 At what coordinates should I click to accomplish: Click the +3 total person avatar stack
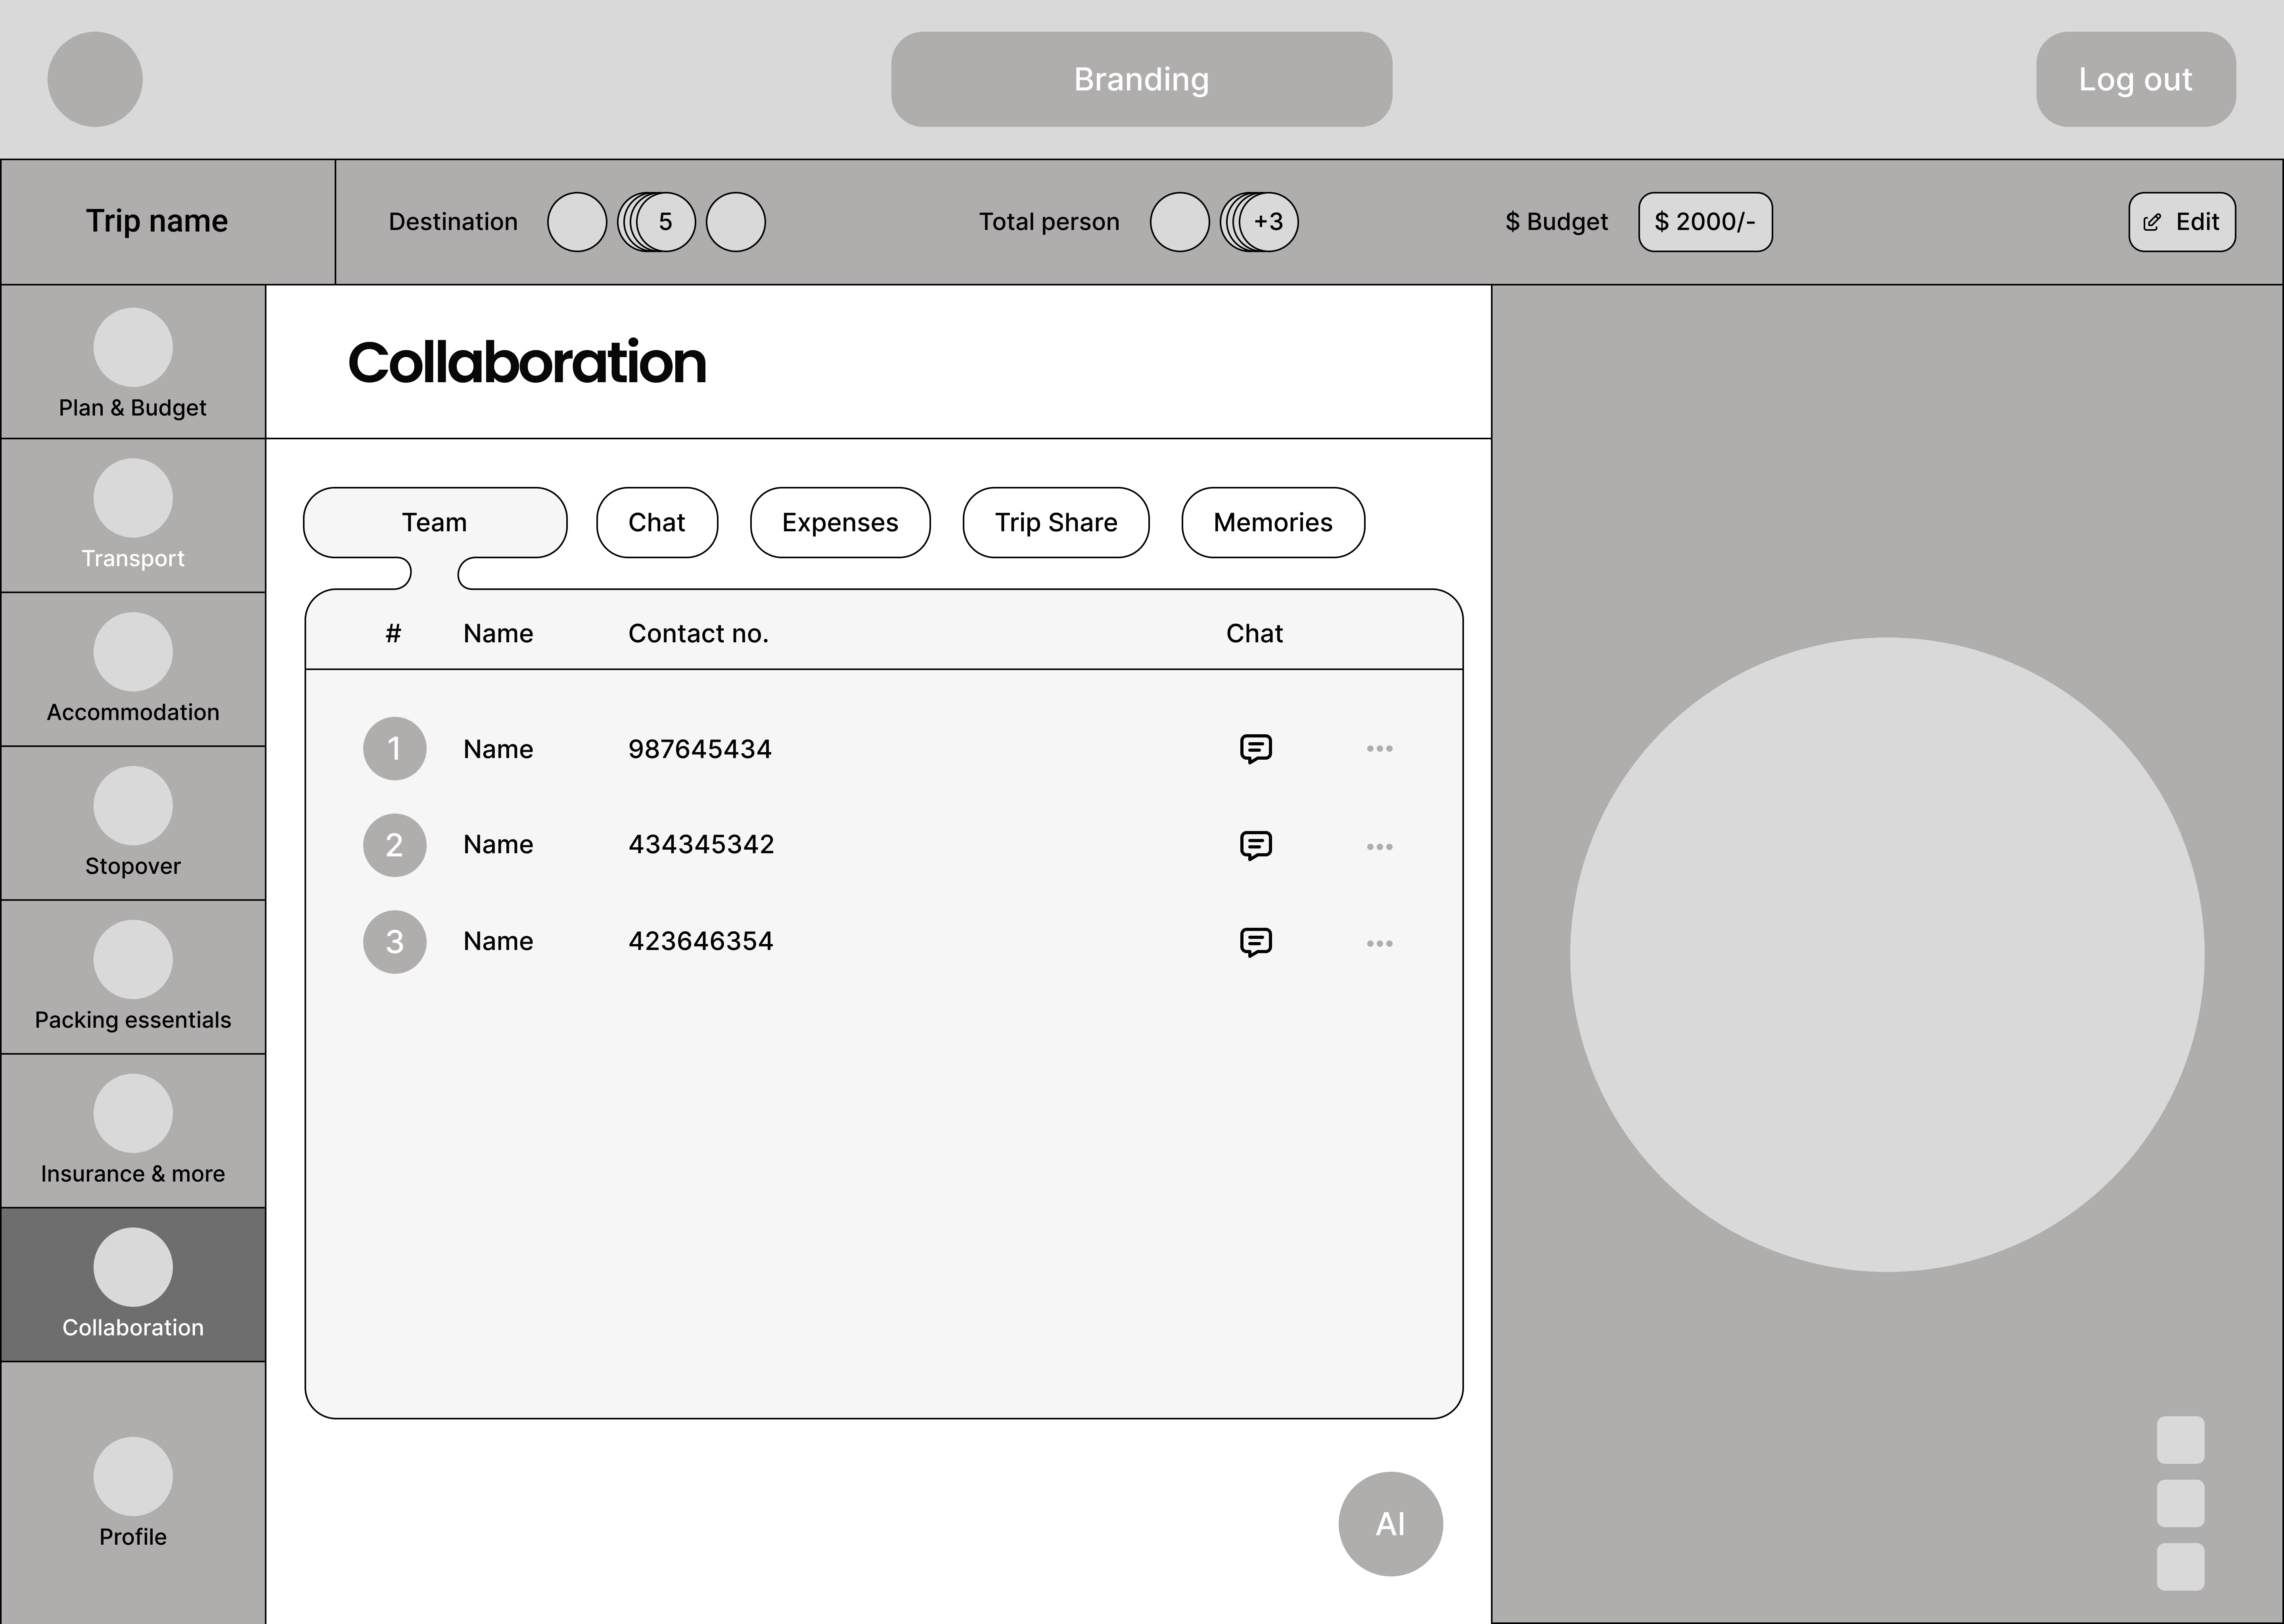1260,222
